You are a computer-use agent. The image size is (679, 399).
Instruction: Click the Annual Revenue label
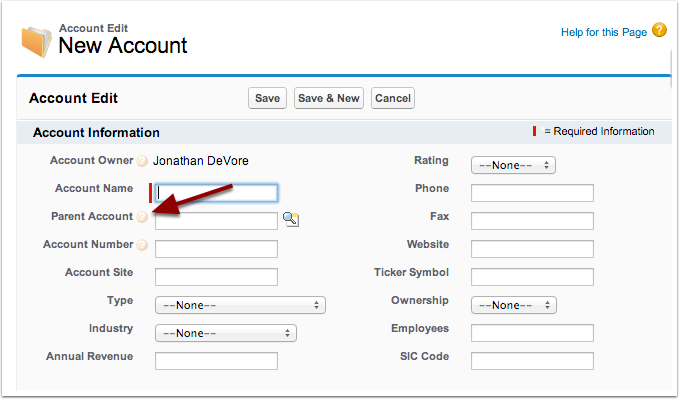pyautogui.click(x=90, y=357)
